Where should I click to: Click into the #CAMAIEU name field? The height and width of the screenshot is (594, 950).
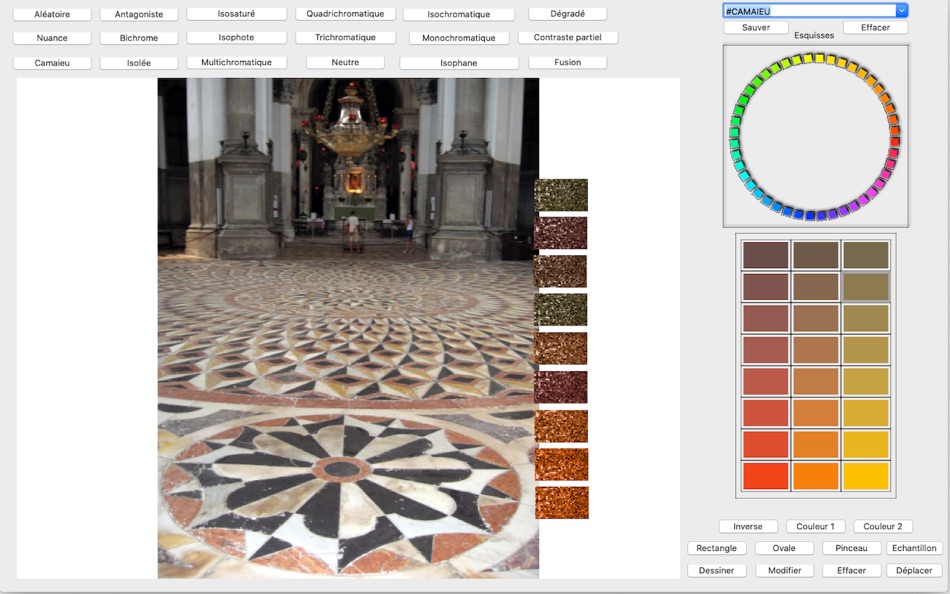(809, 10)
